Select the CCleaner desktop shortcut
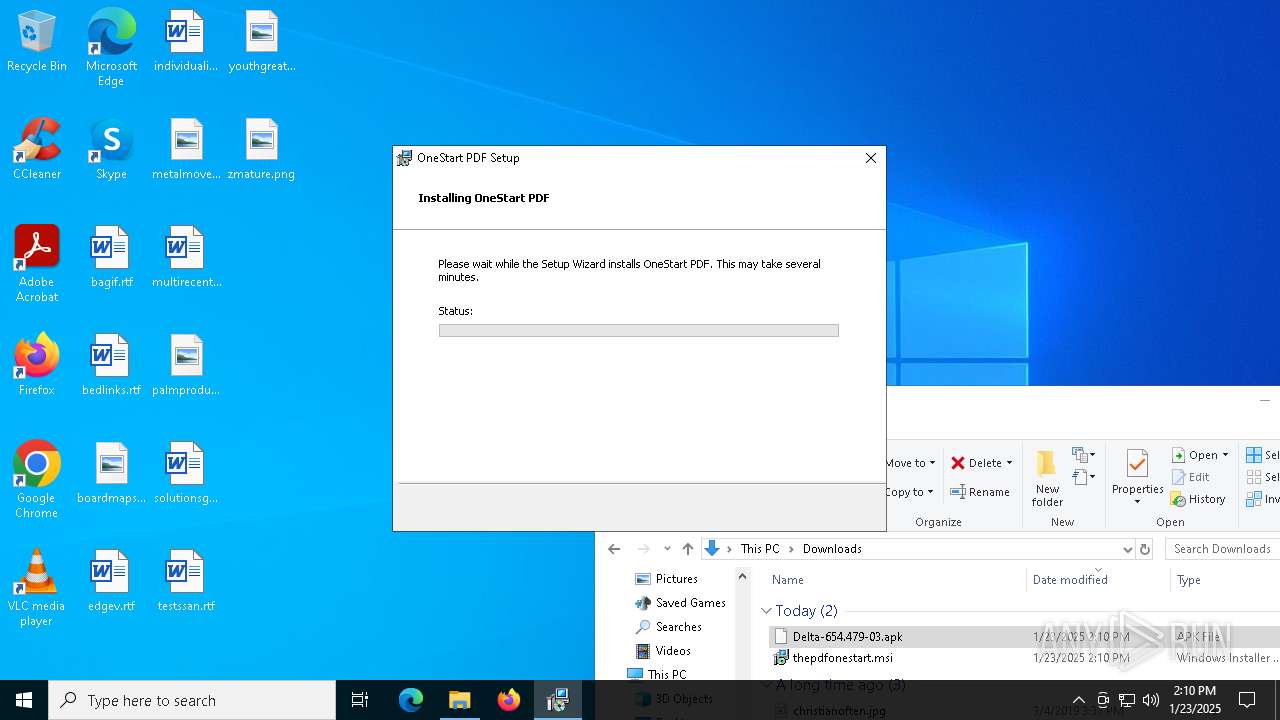1280x720 pixels. click(x=37, y=150)
